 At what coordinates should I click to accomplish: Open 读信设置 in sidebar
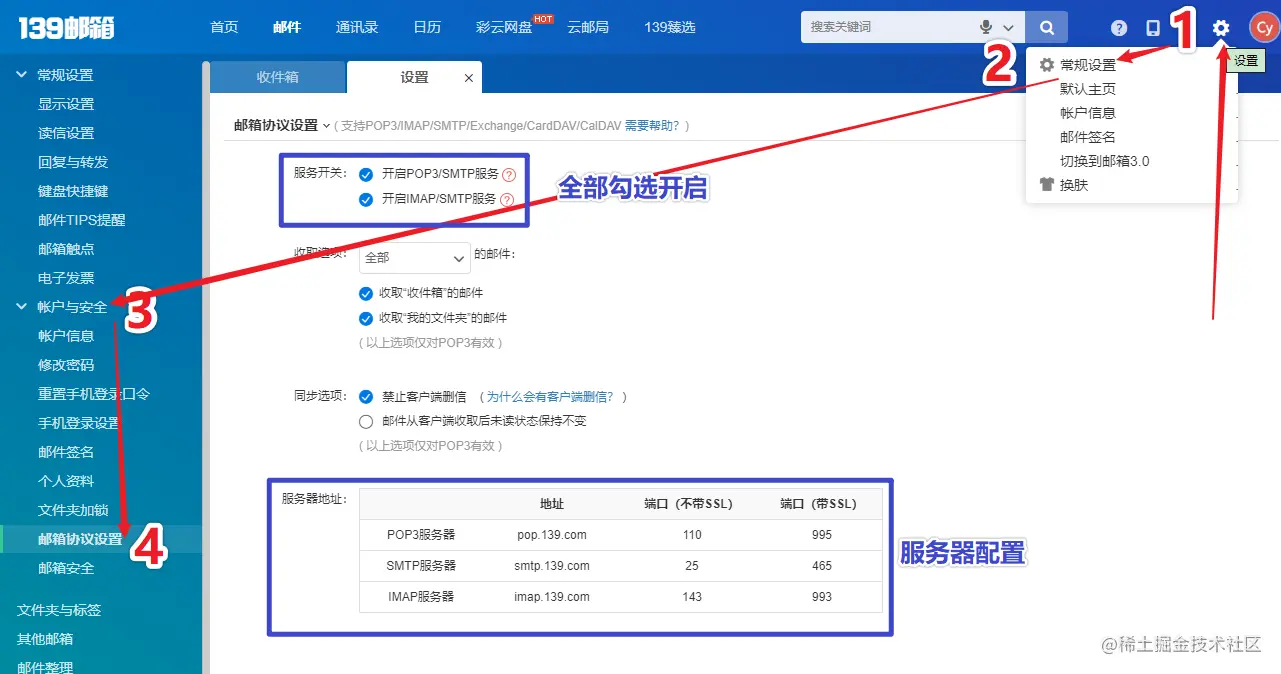66,133
